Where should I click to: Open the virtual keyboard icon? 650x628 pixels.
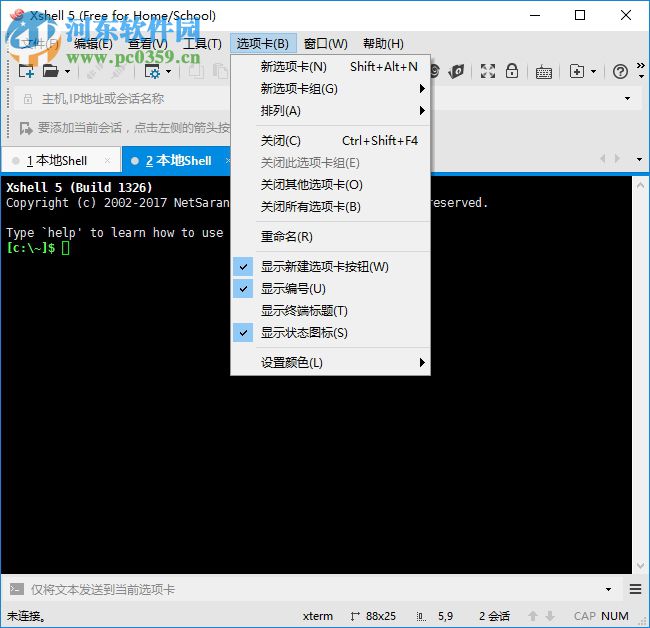(x=543, y=72)
